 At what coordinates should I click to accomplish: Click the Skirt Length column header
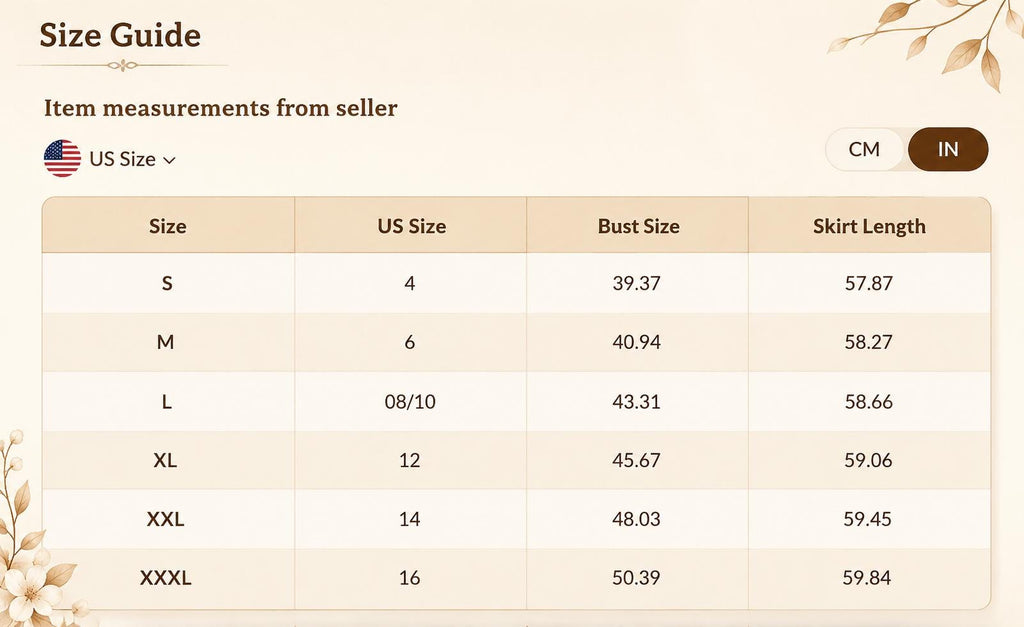tap(869, 226)
